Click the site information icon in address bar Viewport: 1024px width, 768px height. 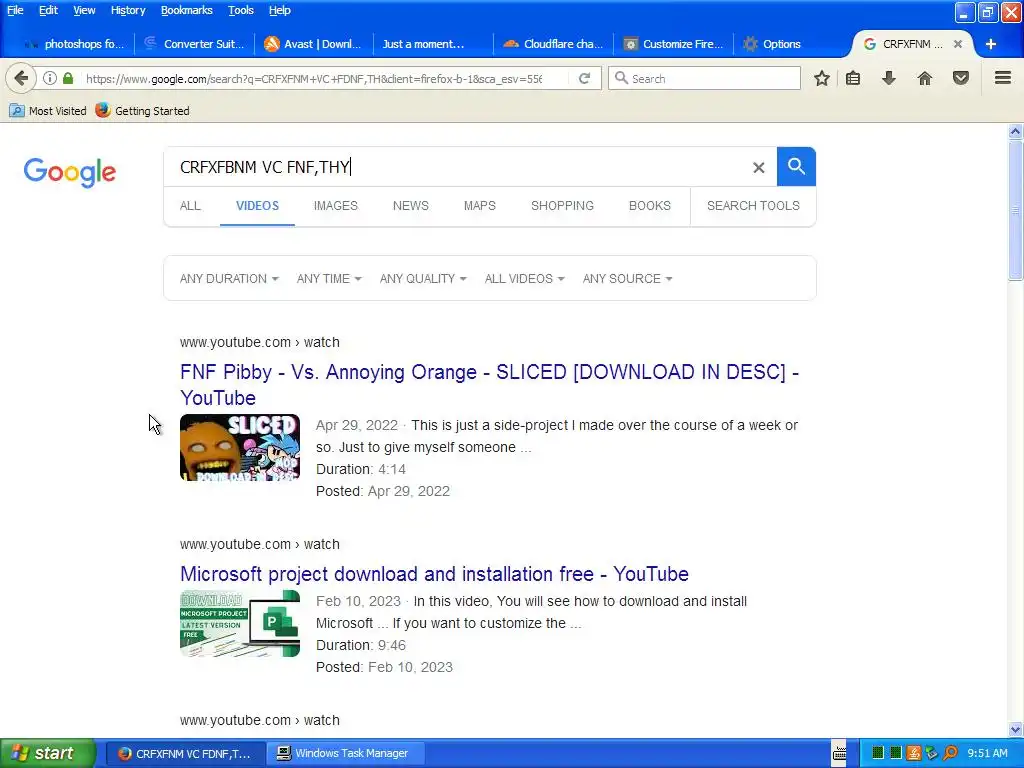[50, 78]
